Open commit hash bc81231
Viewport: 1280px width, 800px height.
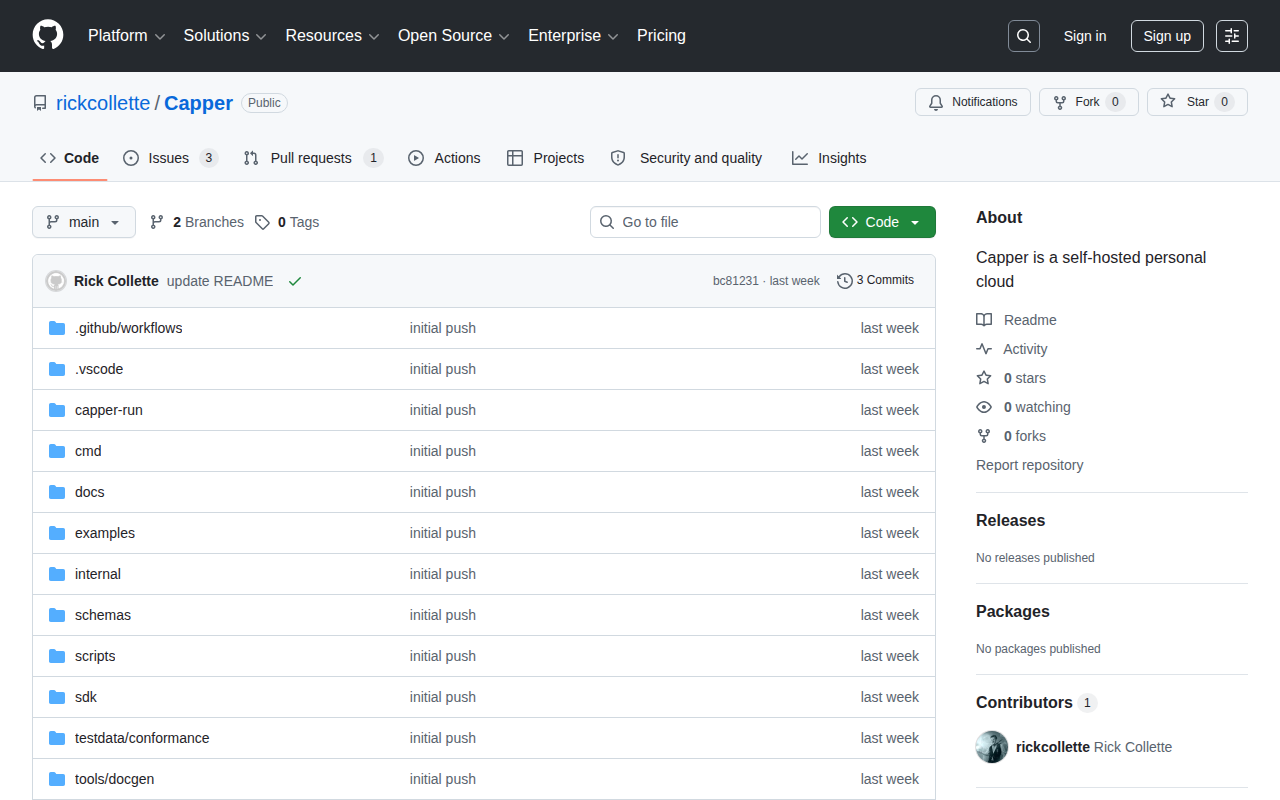click(x=736, y=281)
